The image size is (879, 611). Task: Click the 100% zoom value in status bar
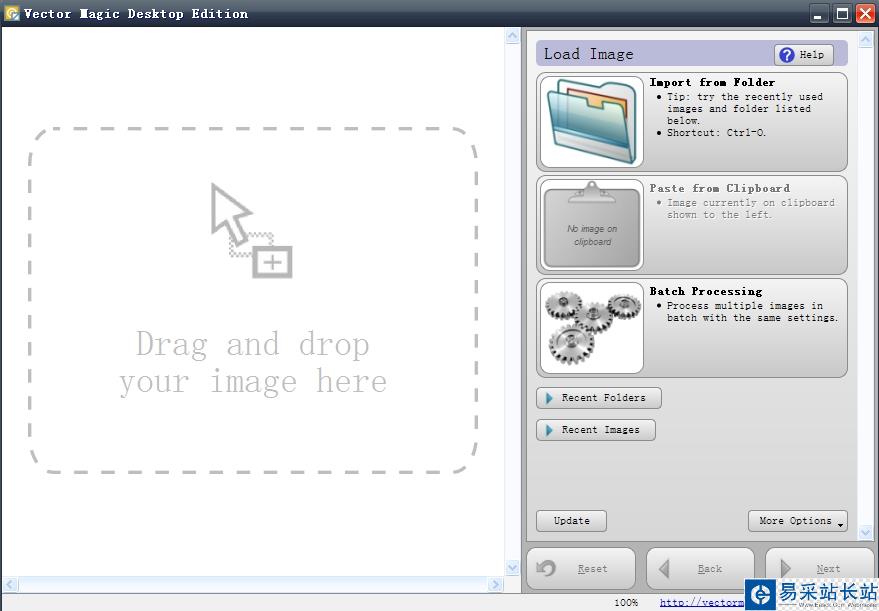click(626, 603)
